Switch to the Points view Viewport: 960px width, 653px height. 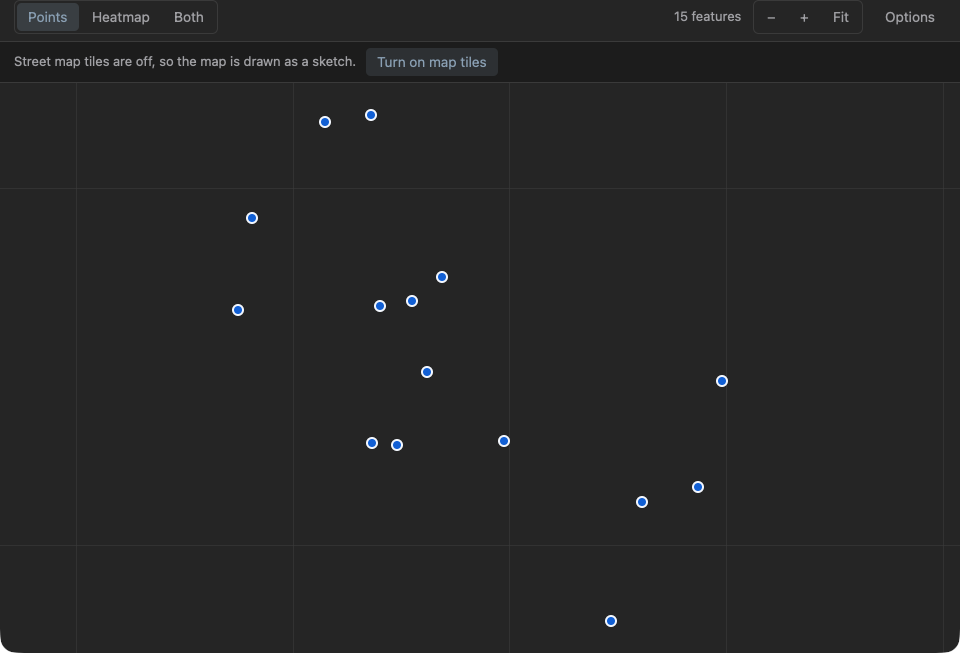48,17
